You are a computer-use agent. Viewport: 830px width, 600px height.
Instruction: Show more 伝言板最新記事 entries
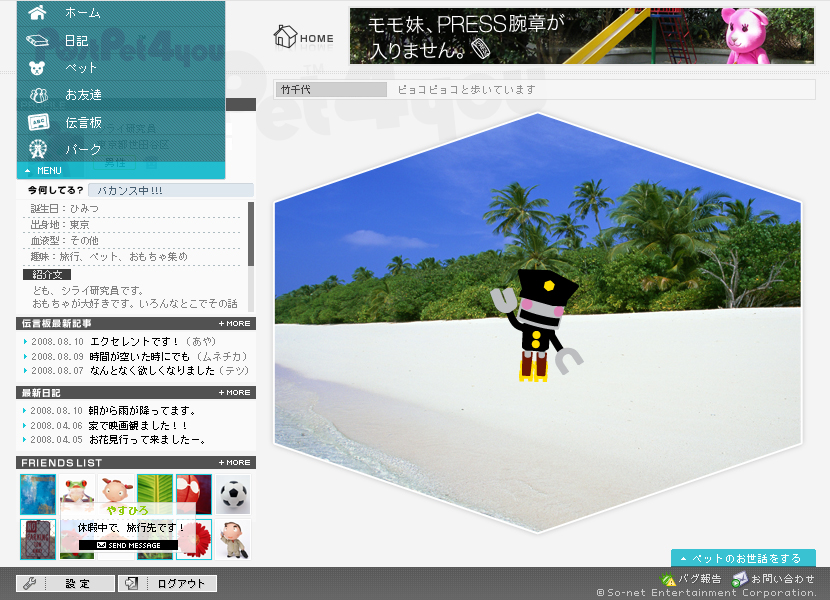pos(234,323)
